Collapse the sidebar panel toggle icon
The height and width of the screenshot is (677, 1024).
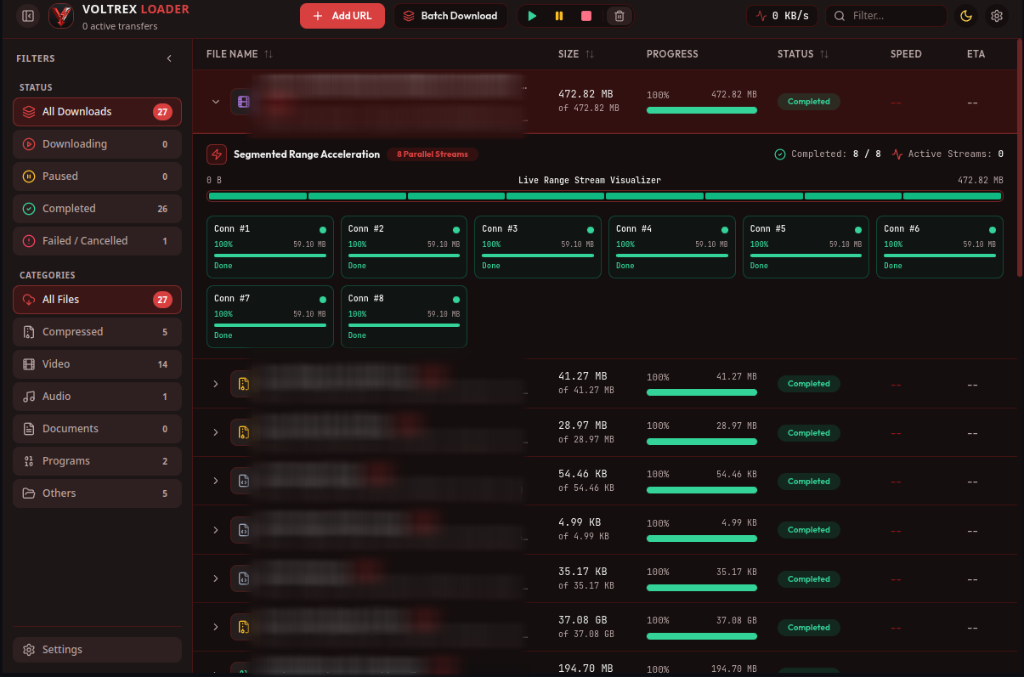pyautogui.click(x=28, y=16)
